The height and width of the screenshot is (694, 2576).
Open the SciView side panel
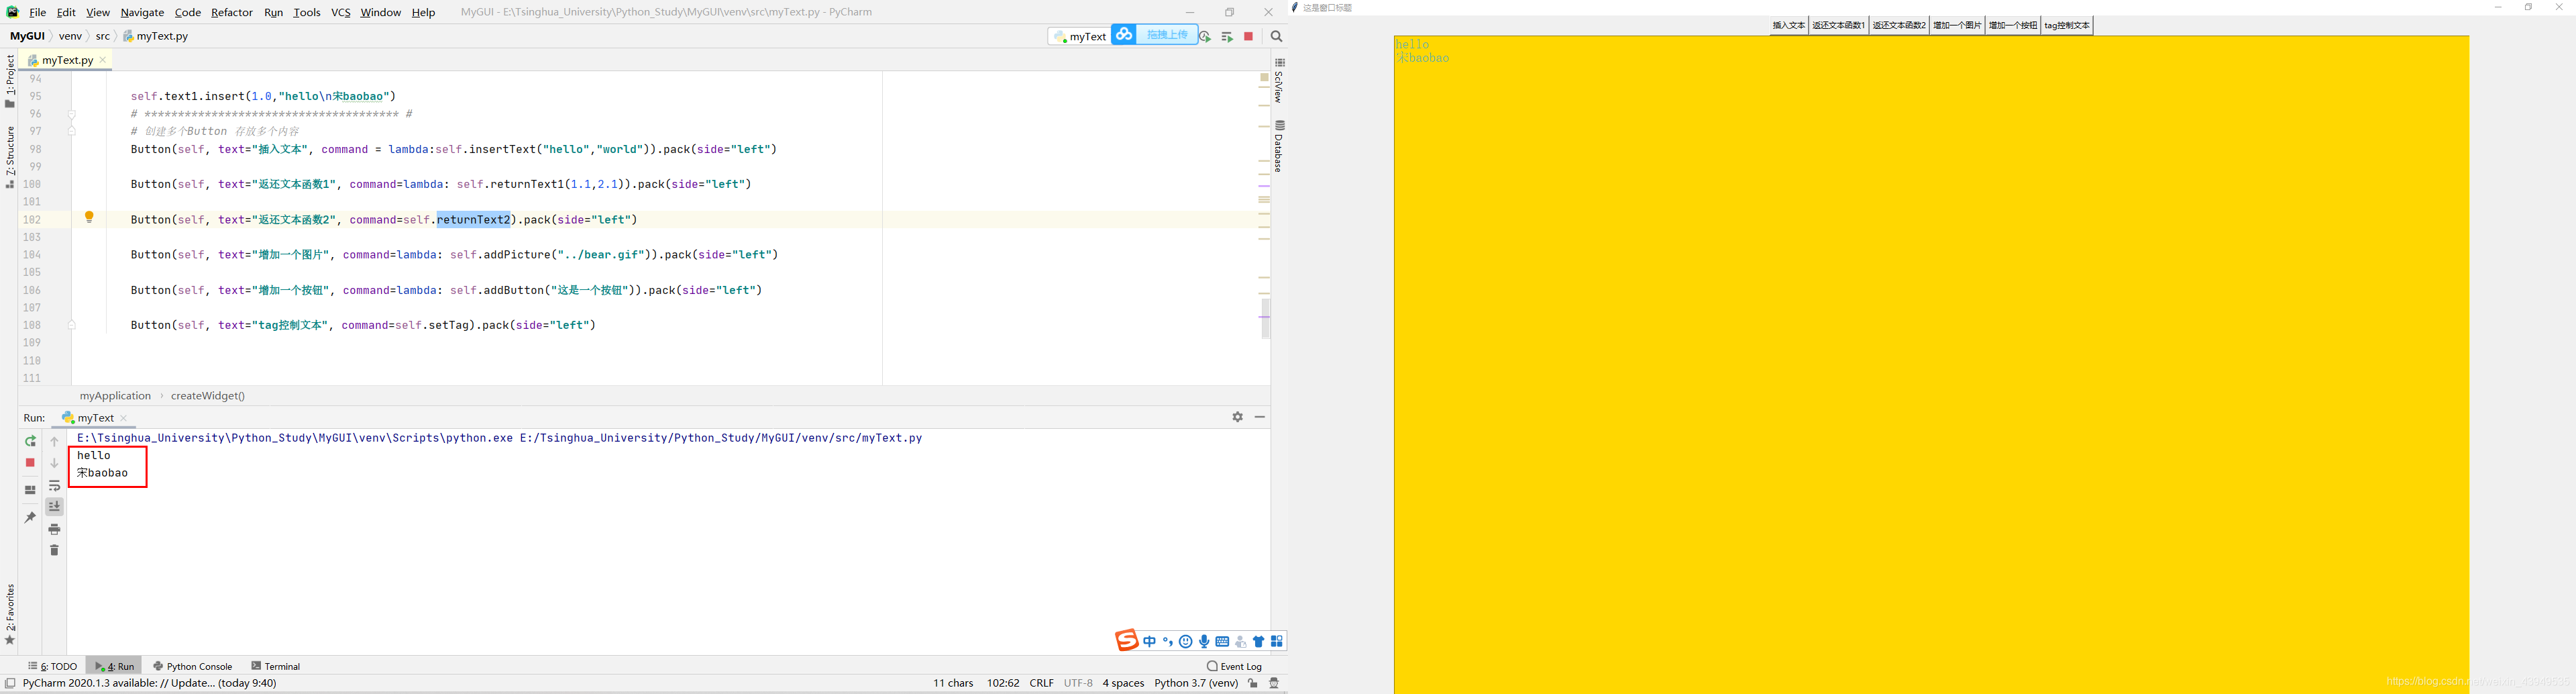click(1279, 81)
